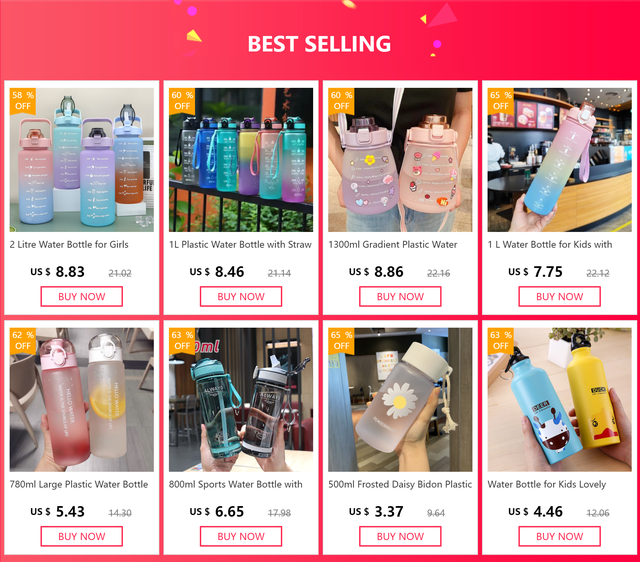
Task: Open the 800ml sports bottles product image
Action: pos(241,400)
